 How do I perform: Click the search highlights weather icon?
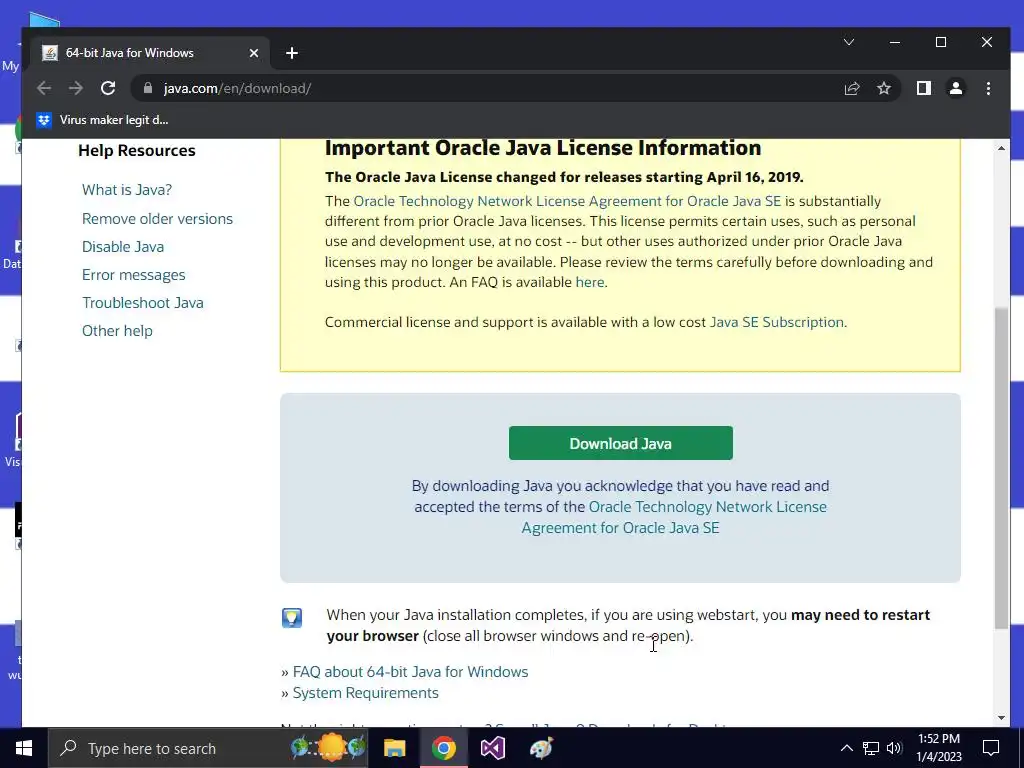tap(328, 748)
